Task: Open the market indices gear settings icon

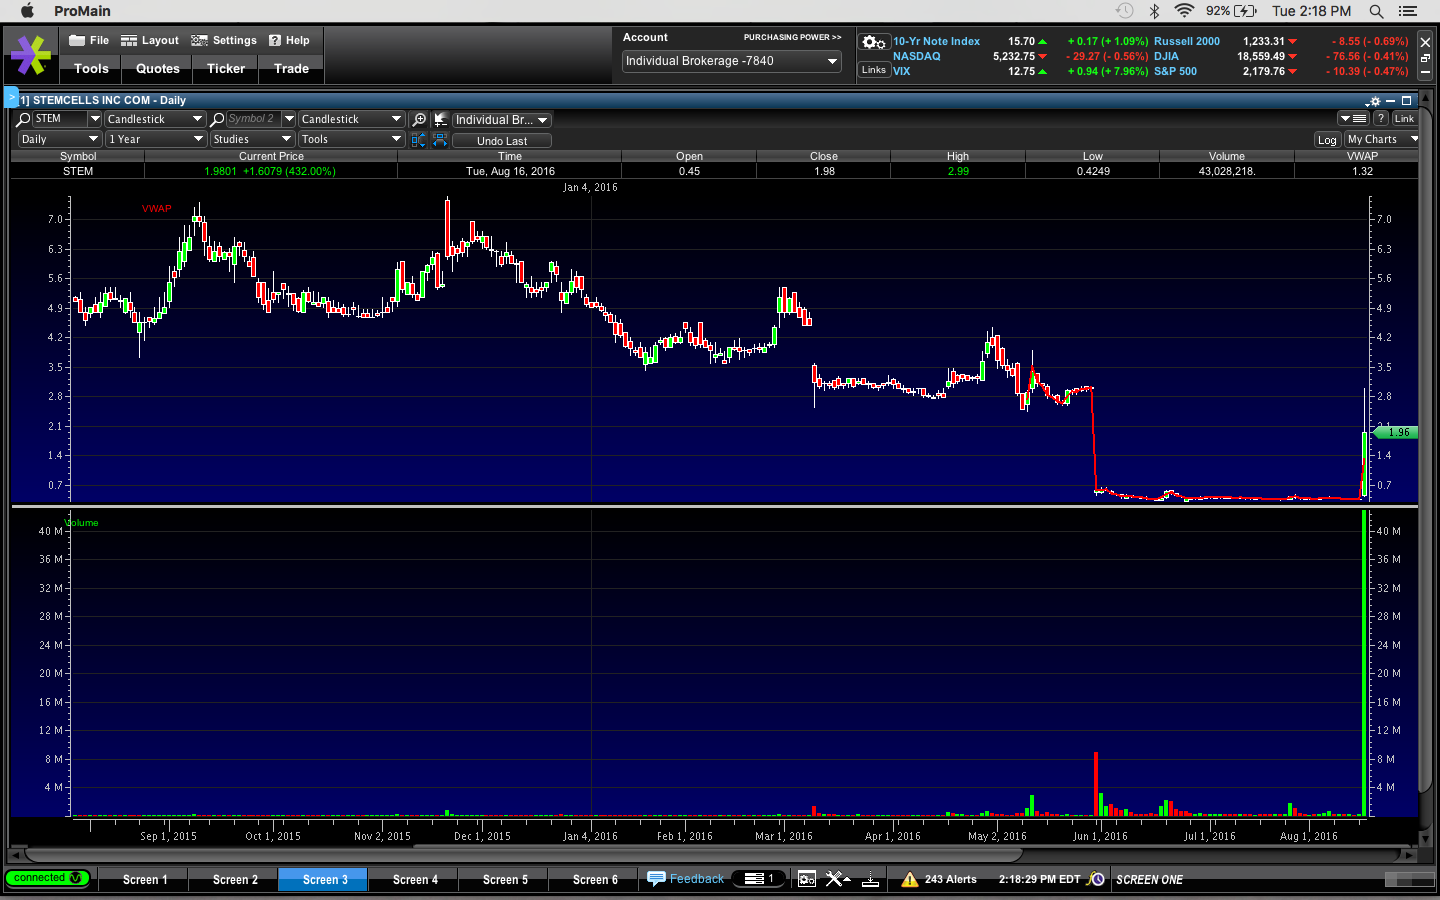Action: click(x=874, y=42)
